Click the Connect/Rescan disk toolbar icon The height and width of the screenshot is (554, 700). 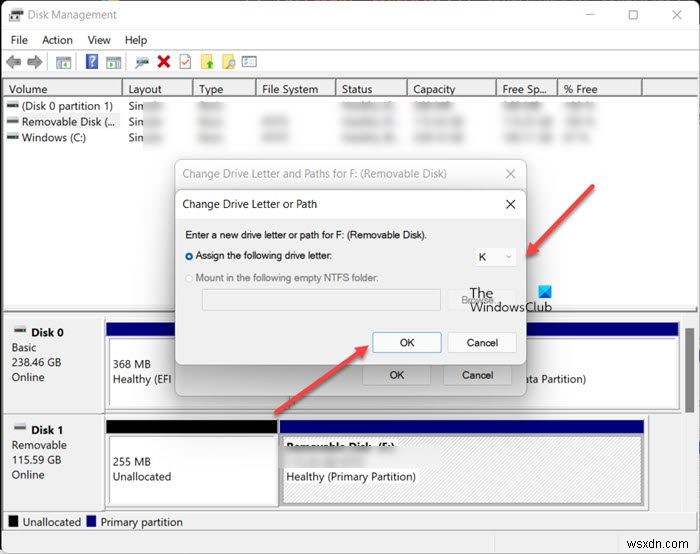(x=142, y=62)
